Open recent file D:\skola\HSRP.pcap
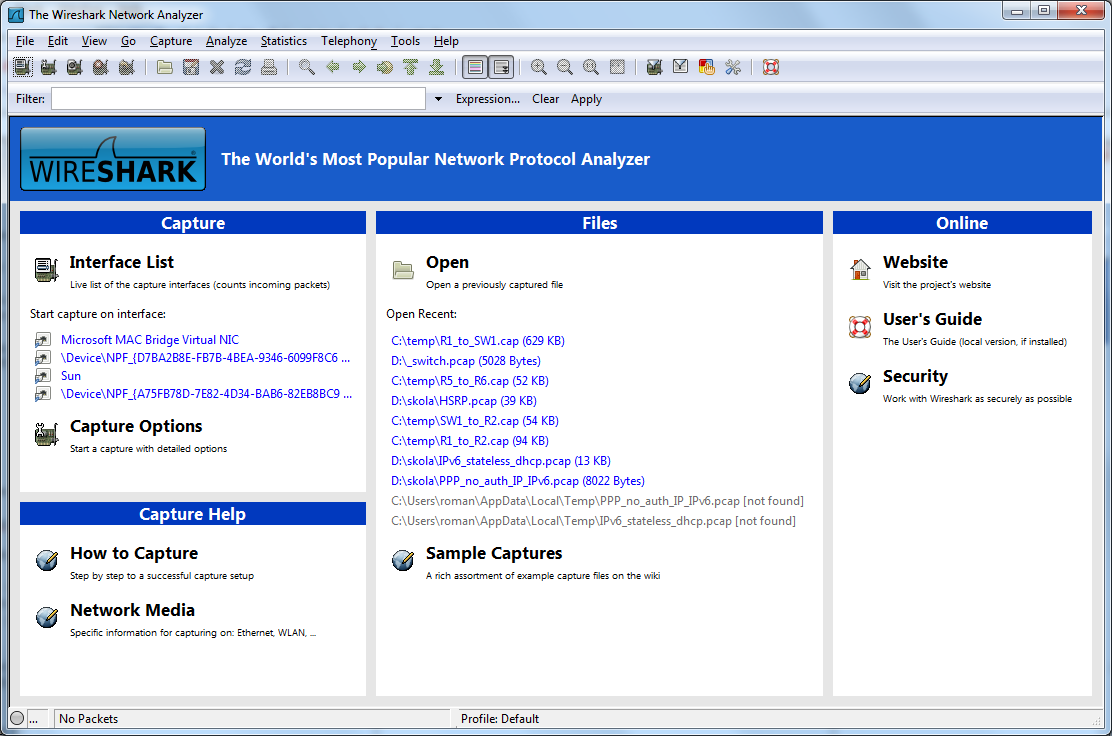1112x736 pixels. click(464, 401)
